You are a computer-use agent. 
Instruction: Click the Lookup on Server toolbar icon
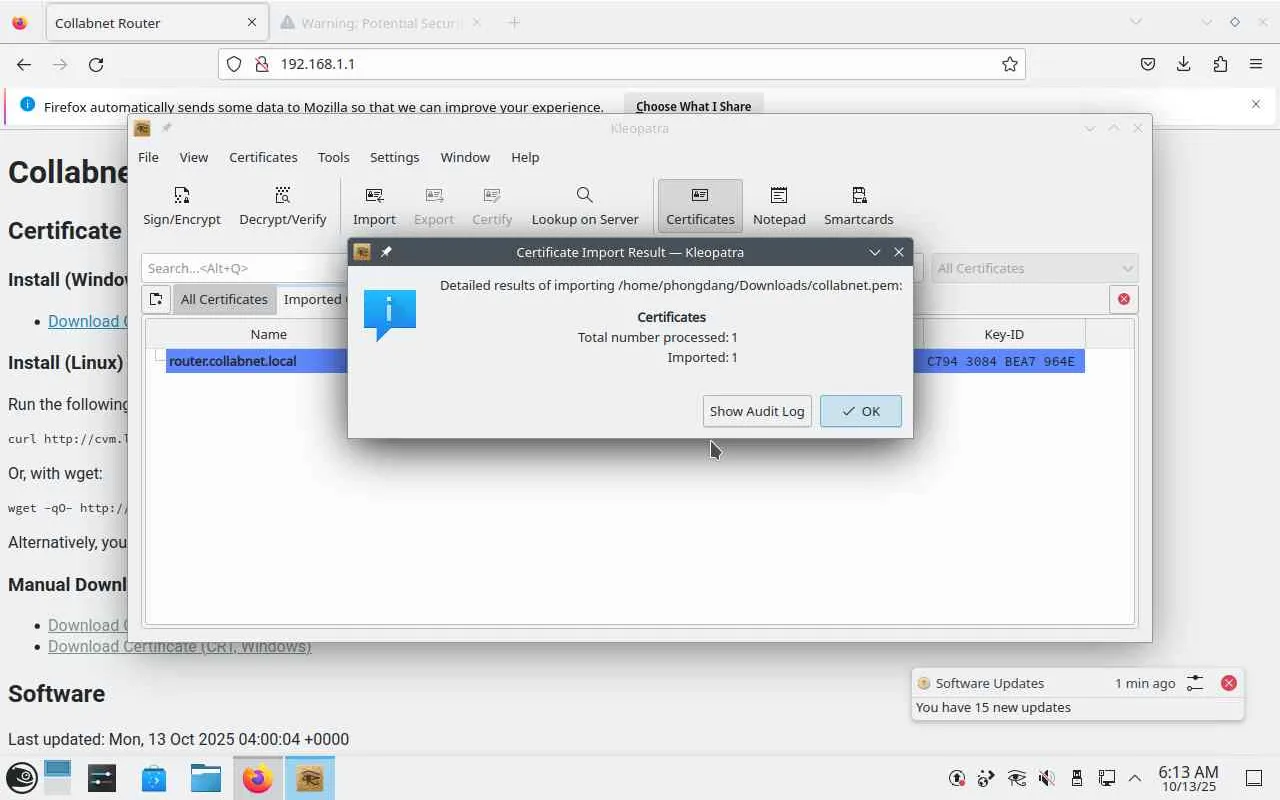[585, 206]
